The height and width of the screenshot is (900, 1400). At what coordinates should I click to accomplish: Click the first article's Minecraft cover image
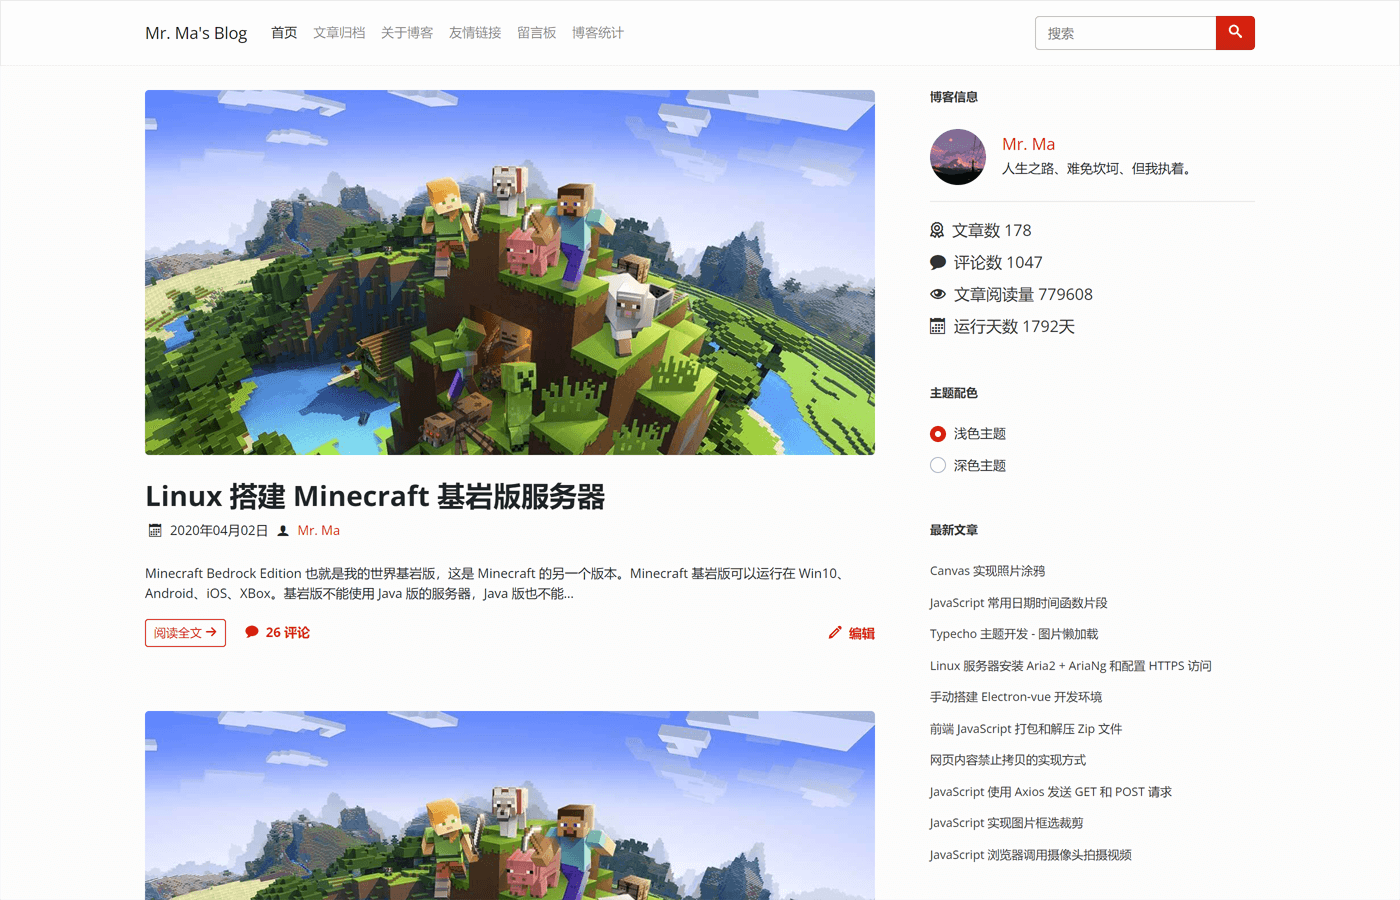[510, 272]
